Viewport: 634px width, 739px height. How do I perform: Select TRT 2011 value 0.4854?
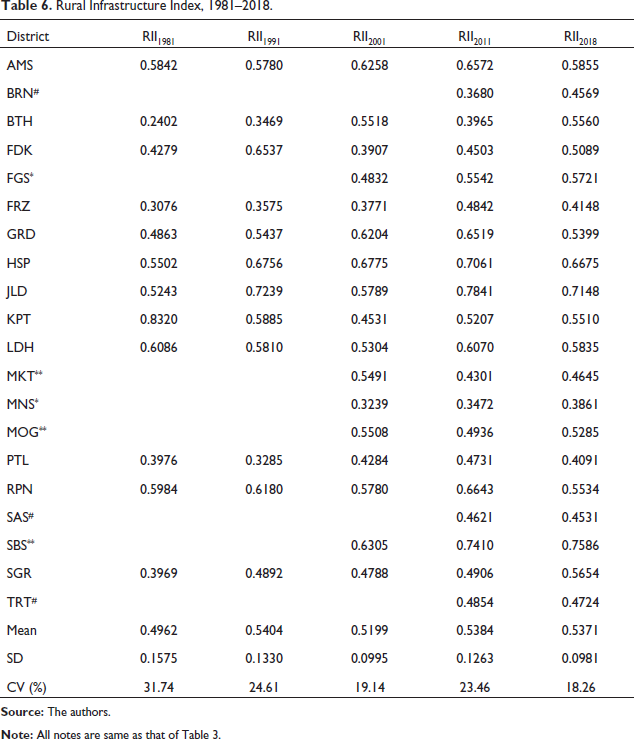[475, 602]
